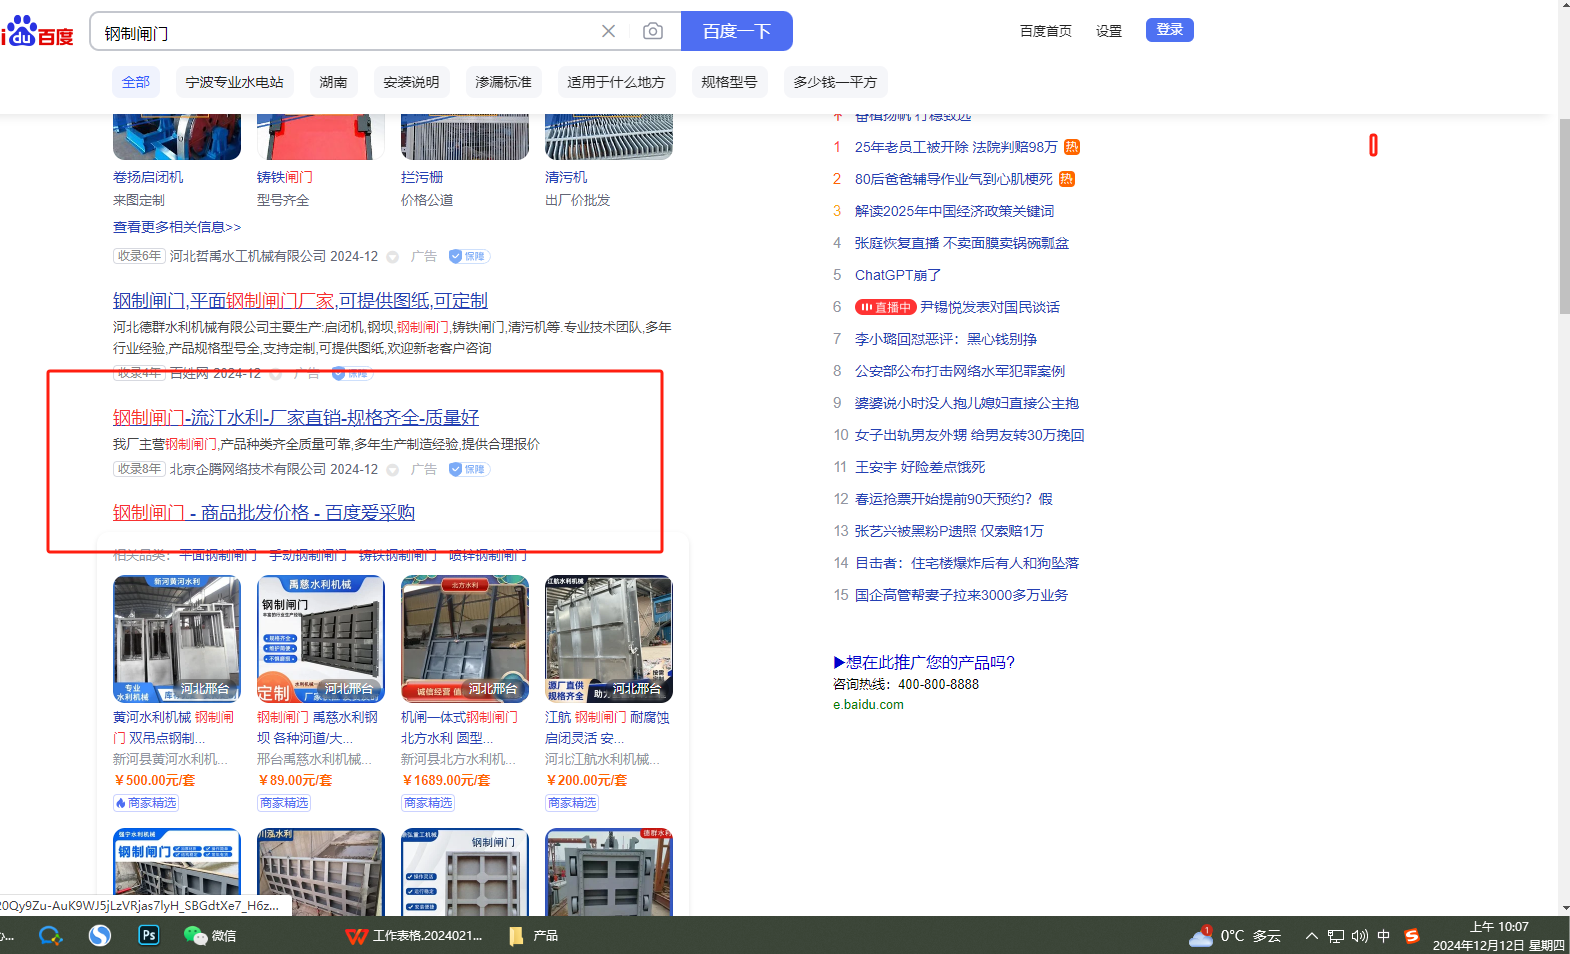The height and width of the screenshot is (954, 1570).
Task: Click the ¥1689.00元/套 price
Action: click(446, 781)
